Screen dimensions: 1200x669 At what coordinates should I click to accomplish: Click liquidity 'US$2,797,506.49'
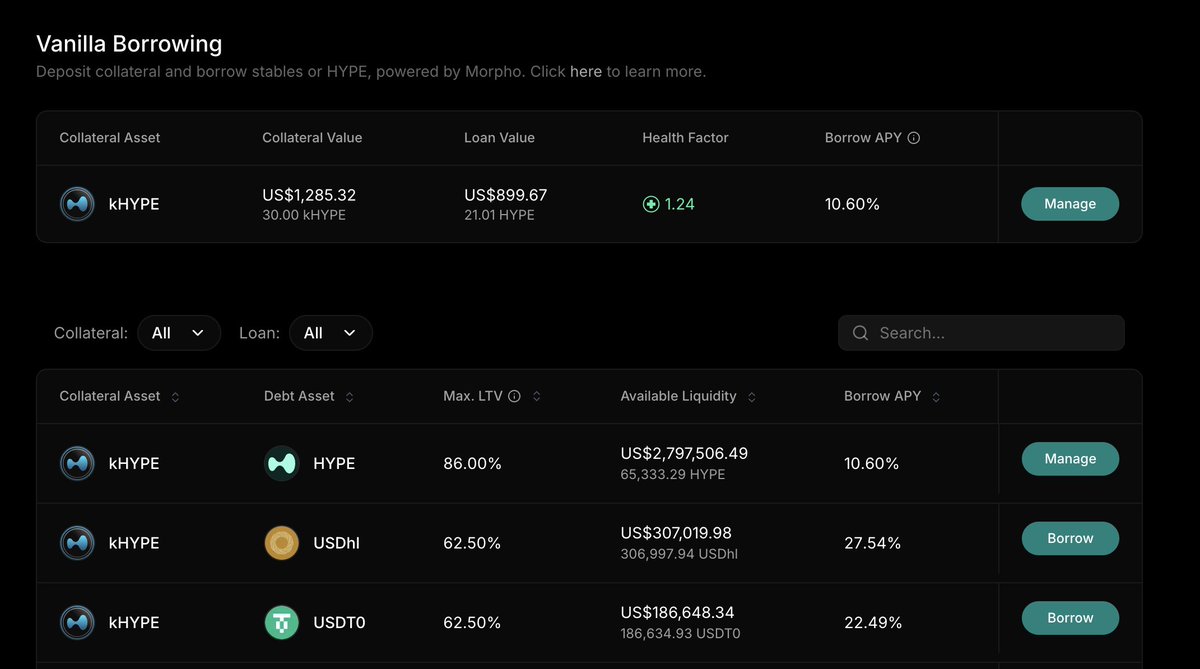tap(684, 454)
